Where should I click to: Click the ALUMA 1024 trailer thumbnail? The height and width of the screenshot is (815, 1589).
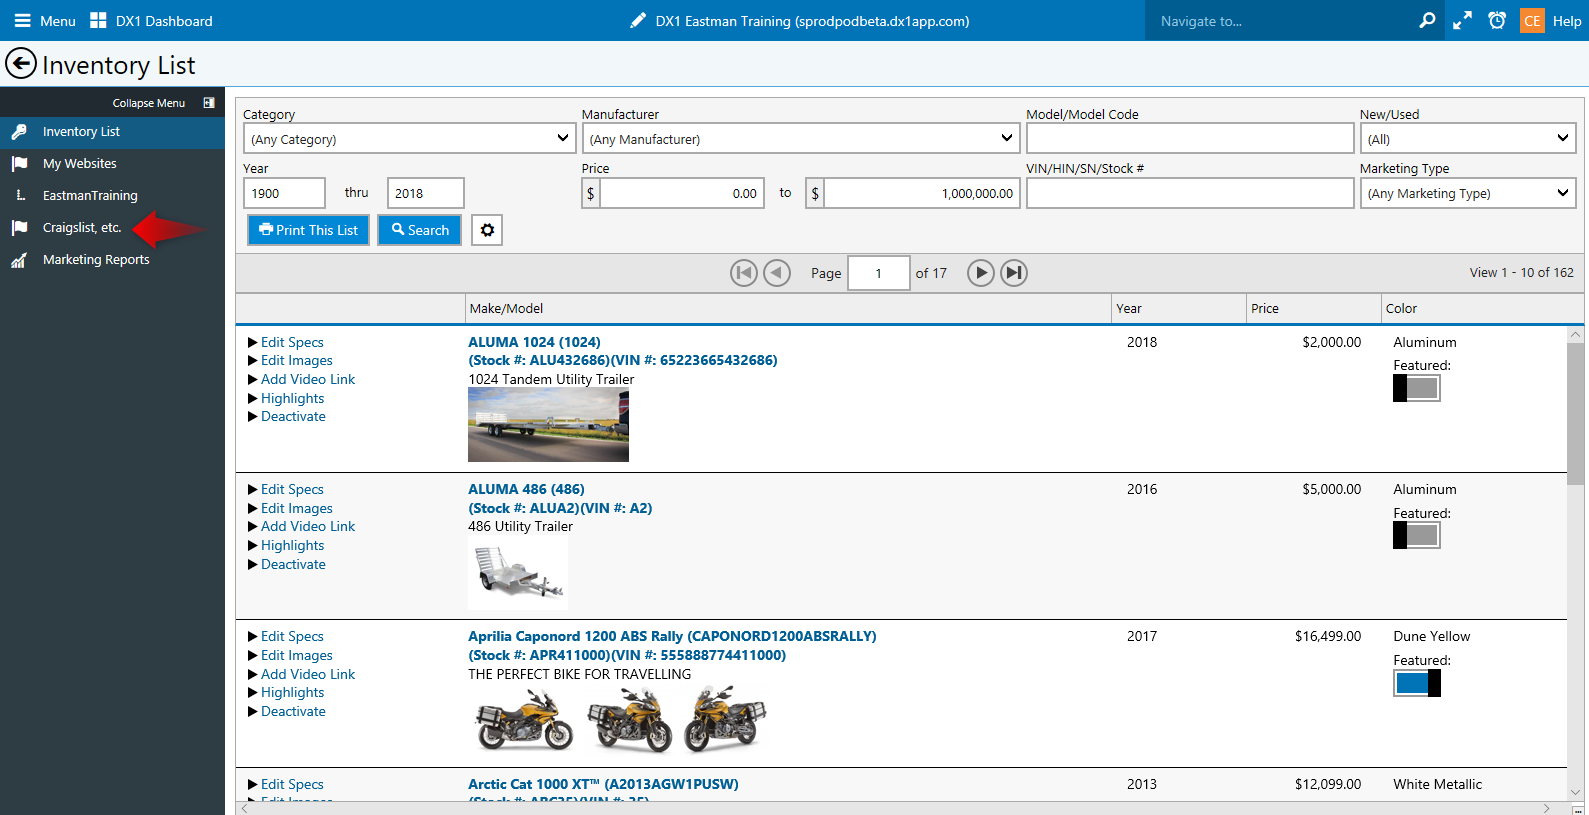[548, 426]
